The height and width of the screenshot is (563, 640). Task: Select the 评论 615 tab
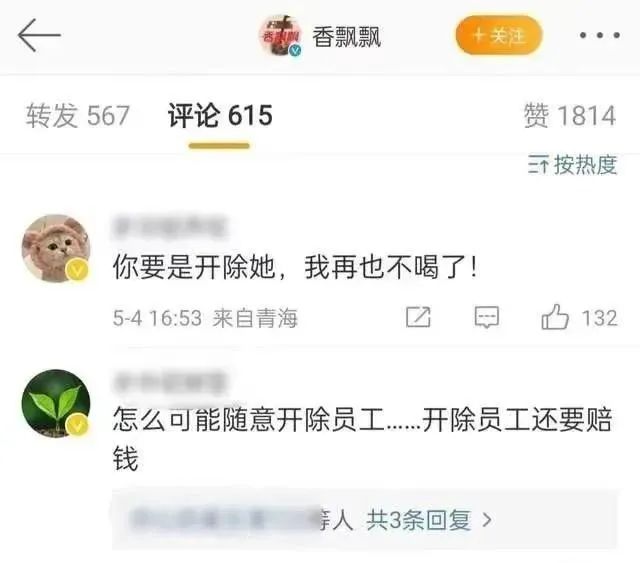(x=220, y=116)
